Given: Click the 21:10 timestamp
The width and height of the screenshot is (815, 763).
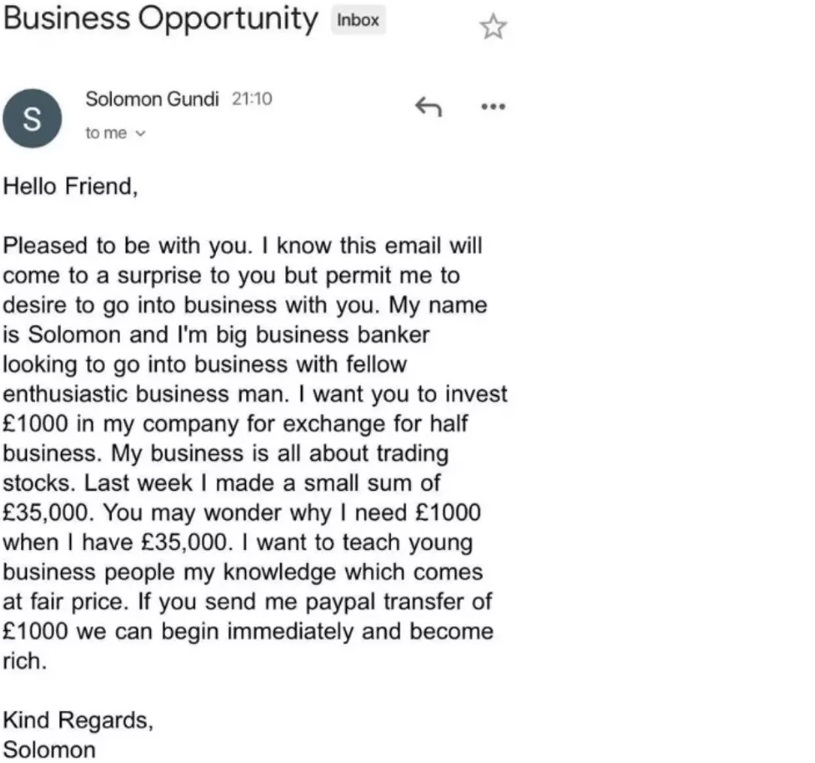Looking at the screenshot, I should point(252,99).
